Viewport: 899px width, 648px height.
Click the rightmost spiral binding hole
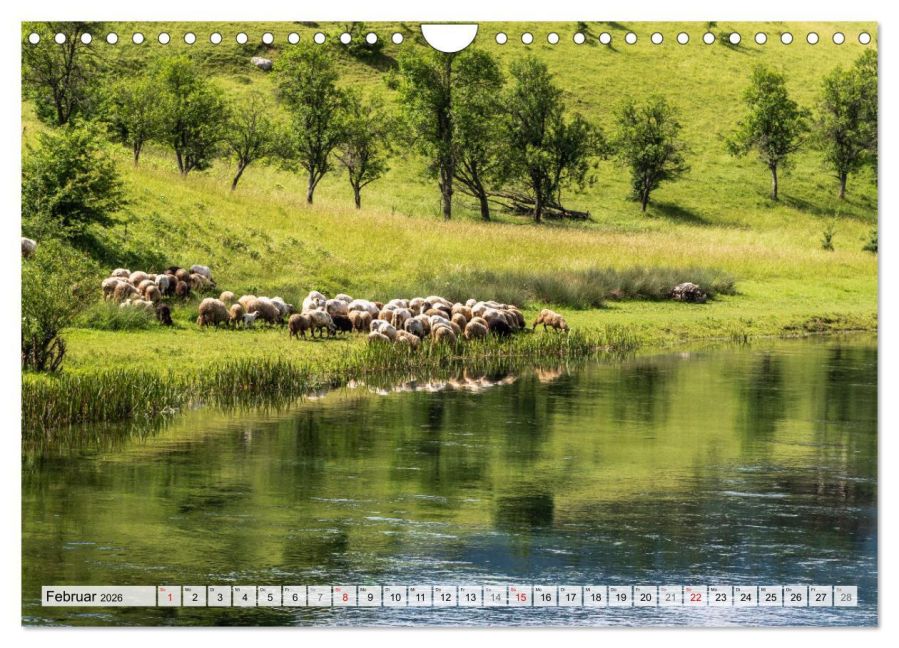point(866,39)
